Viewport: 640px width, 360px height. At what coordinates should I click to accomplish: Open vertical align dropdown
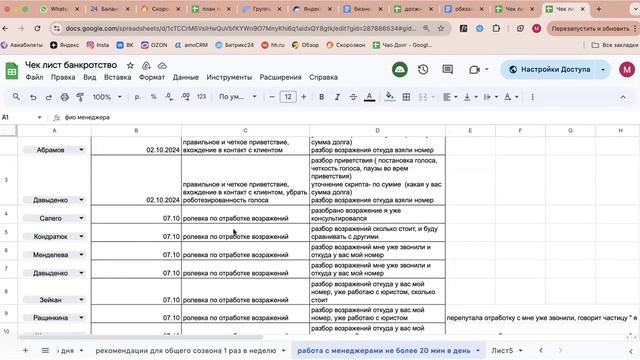click(470, 97)
